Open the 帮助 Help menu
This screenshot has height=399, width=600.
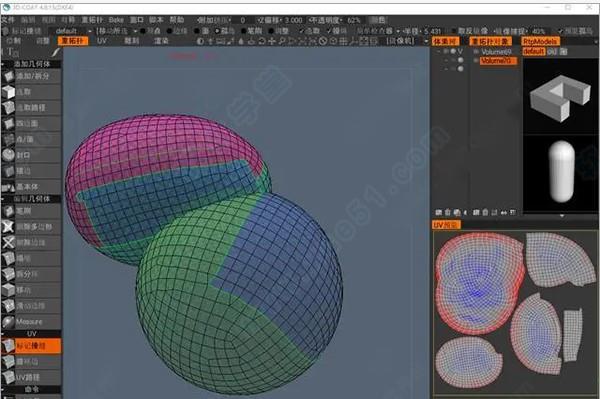pyautogui.click(x=177, y=20)
